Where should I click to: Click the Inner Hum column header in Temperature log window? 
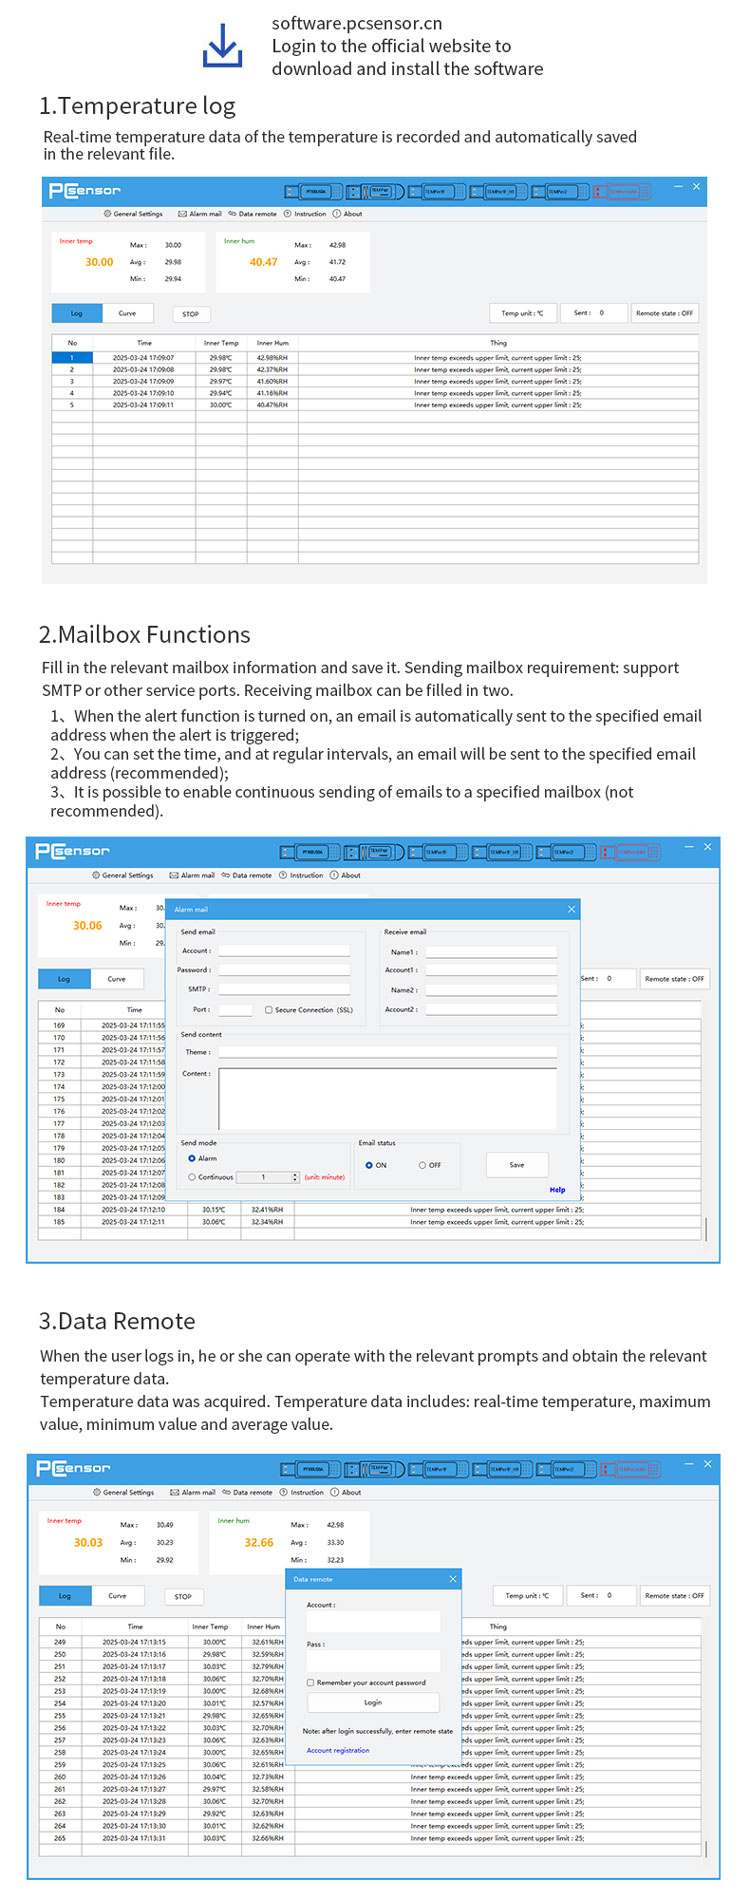[272, 343]
